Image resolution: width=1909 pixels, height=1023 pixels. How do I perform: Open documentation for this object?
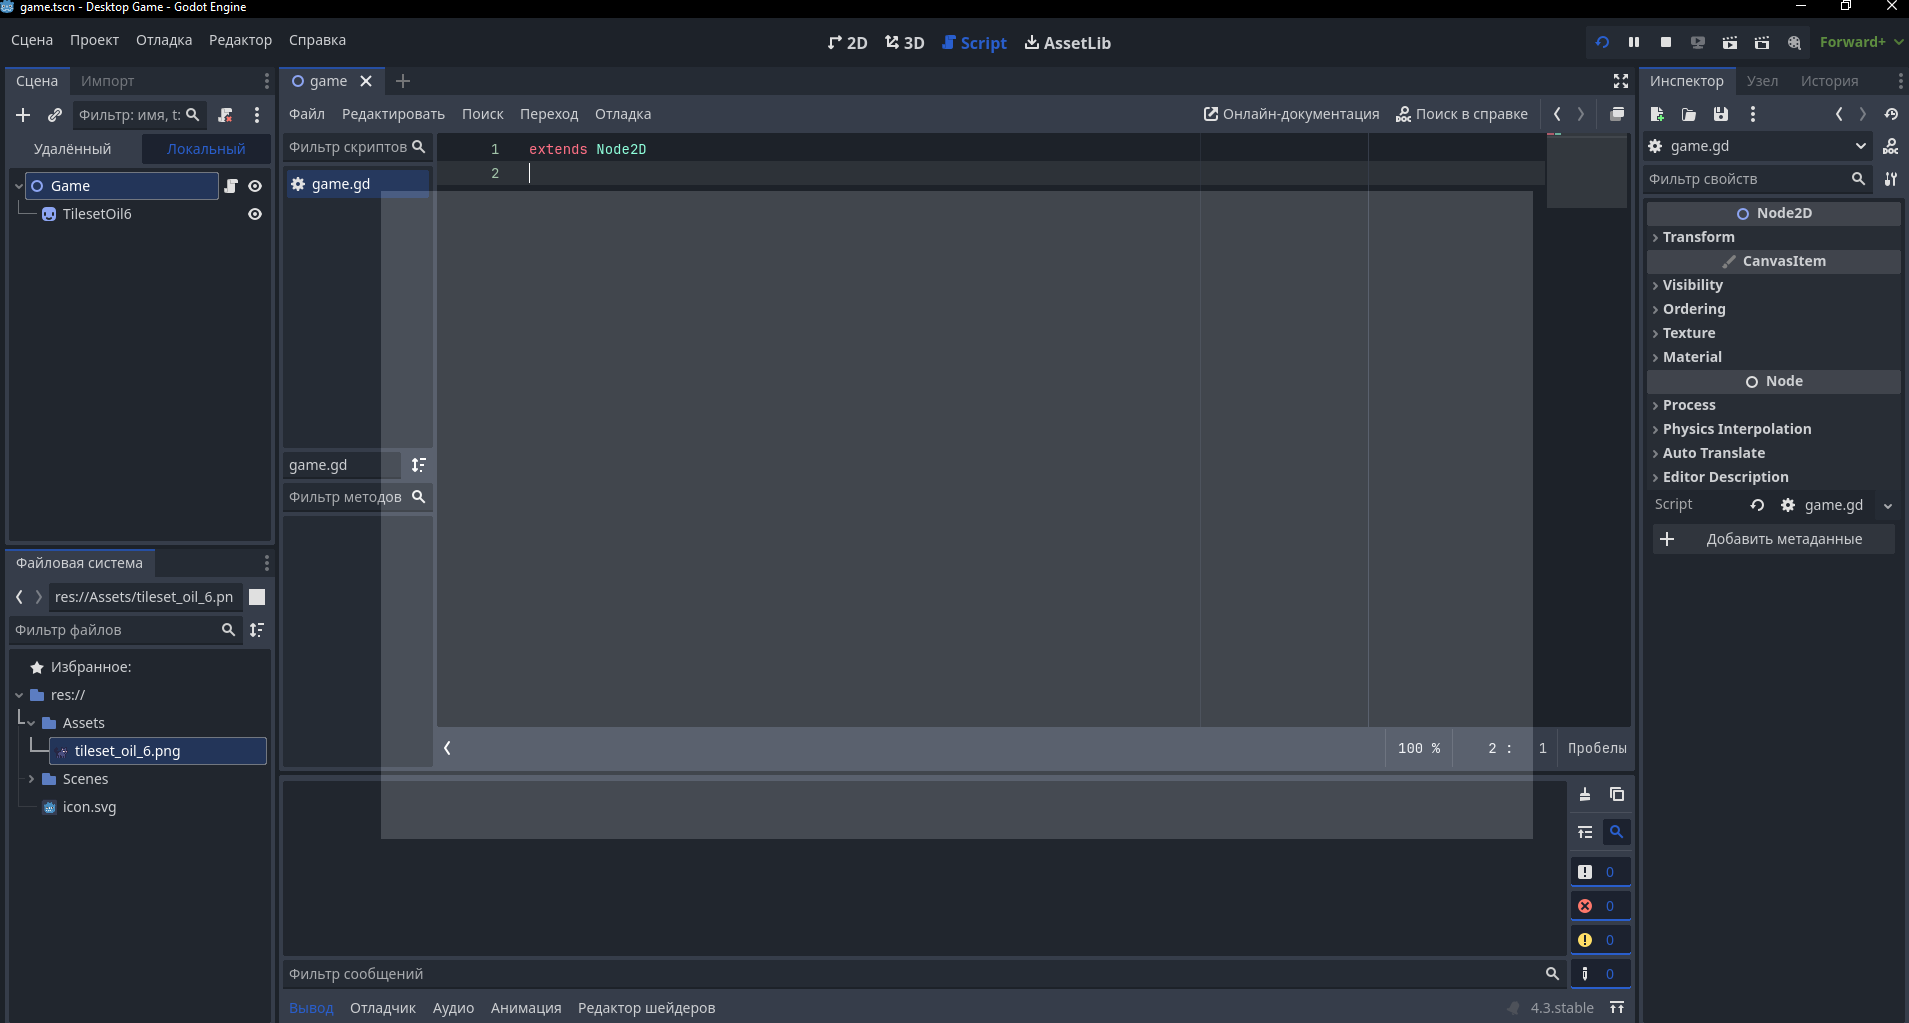[x=1891, y=146]
